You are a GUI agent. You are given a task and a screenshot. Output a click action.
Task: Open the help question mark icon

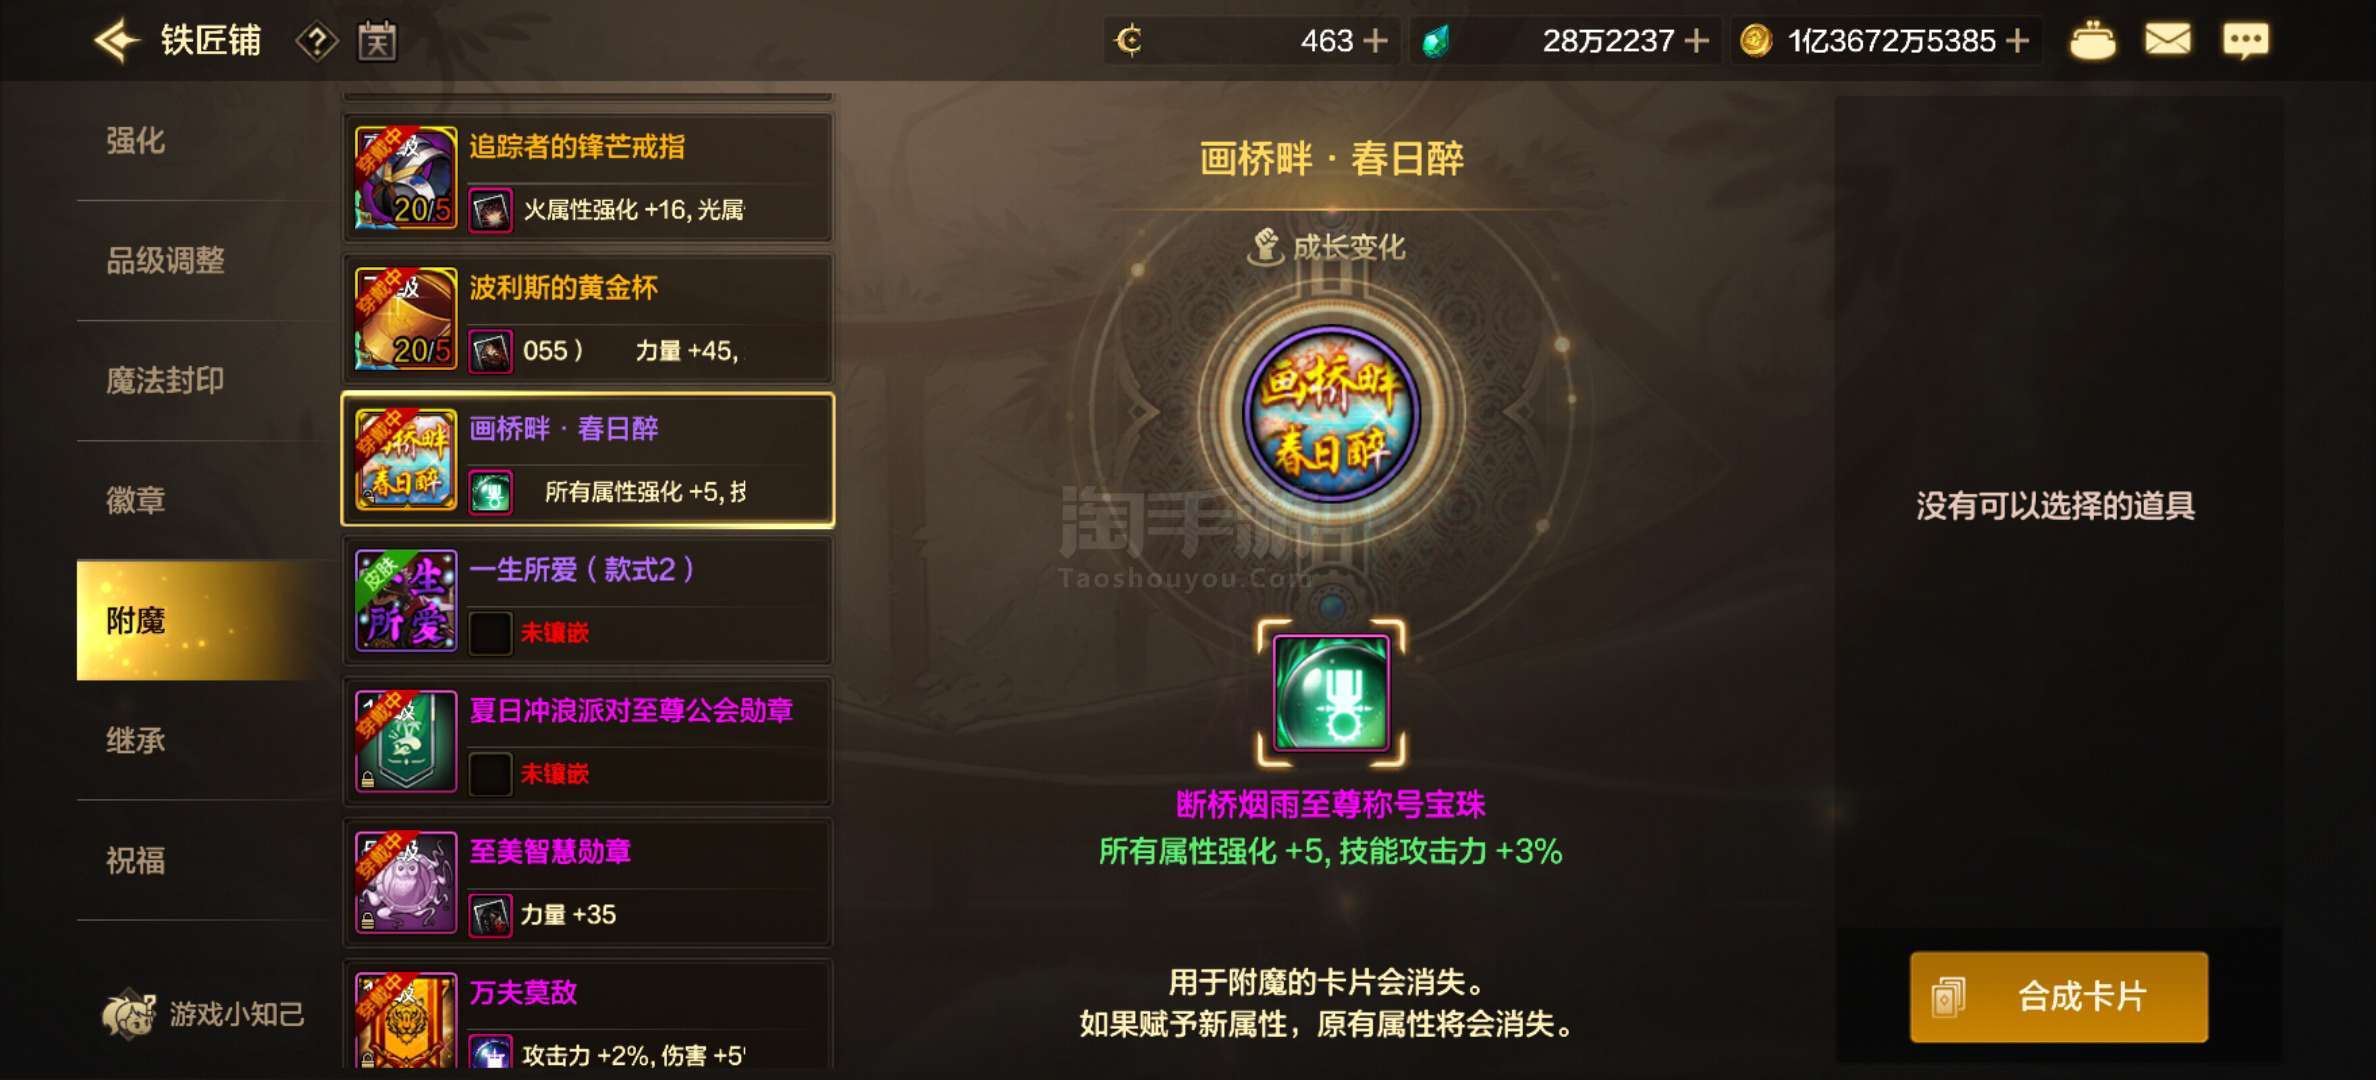[317, 41]
